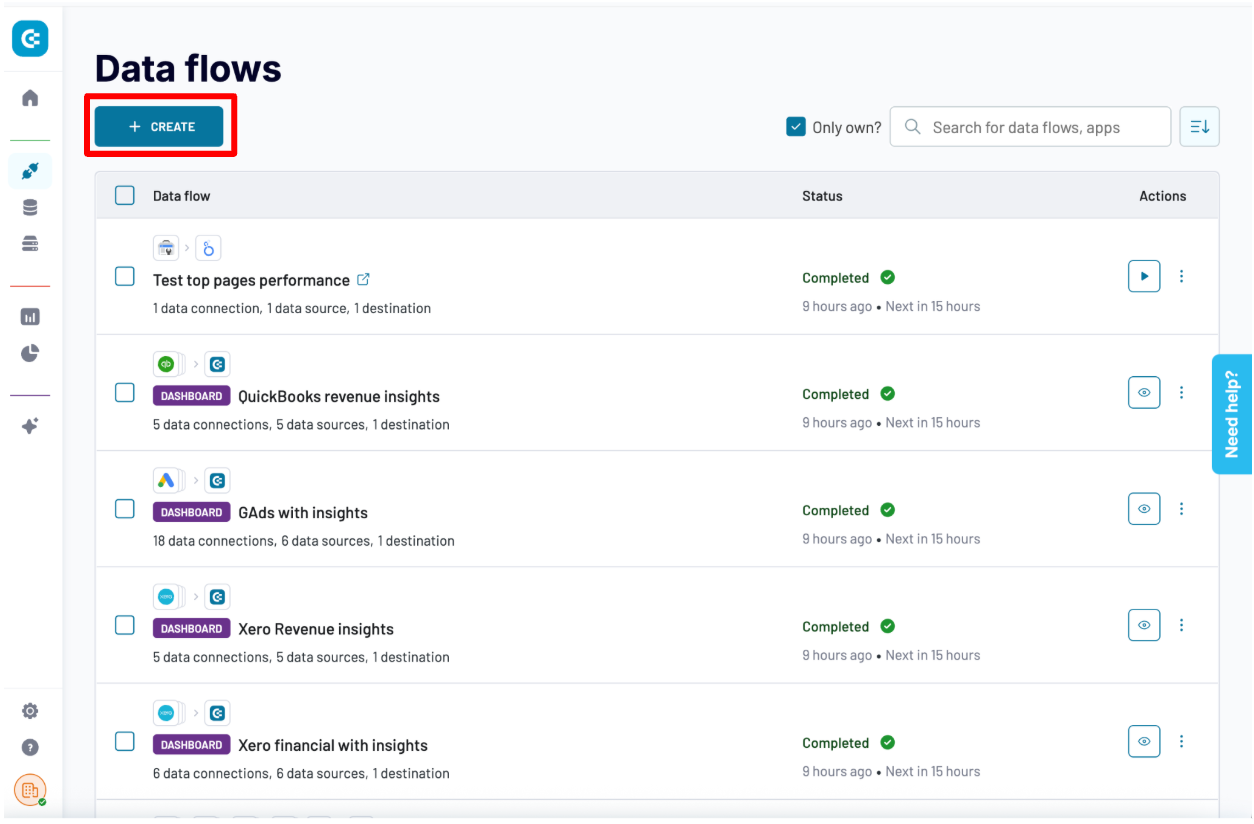This screenshot has width=1254, height=824.
Task: Click the help question mark icon
Action: [30, 747]
